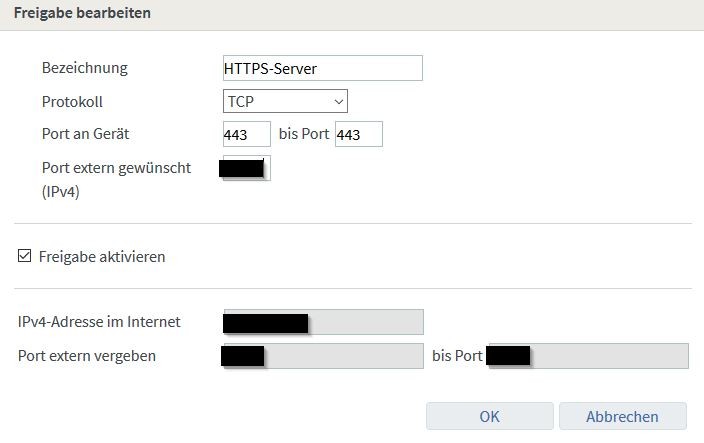The height and width of the screenshot is (443, 704).
Task: Click the Port extern gewünscht input field
Action: (x=246, y=168)
